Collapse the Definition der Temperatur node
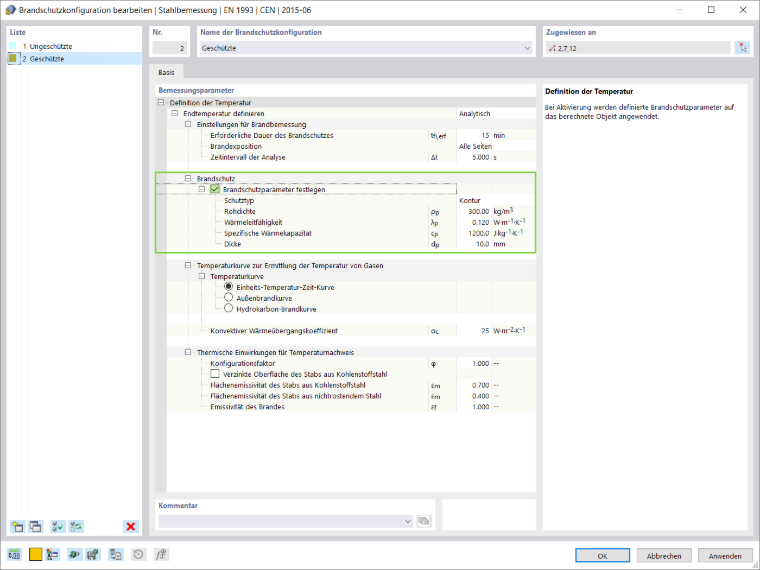Image resolution: width=760 pixels, height=570 pixels. (x=161, y=102)
